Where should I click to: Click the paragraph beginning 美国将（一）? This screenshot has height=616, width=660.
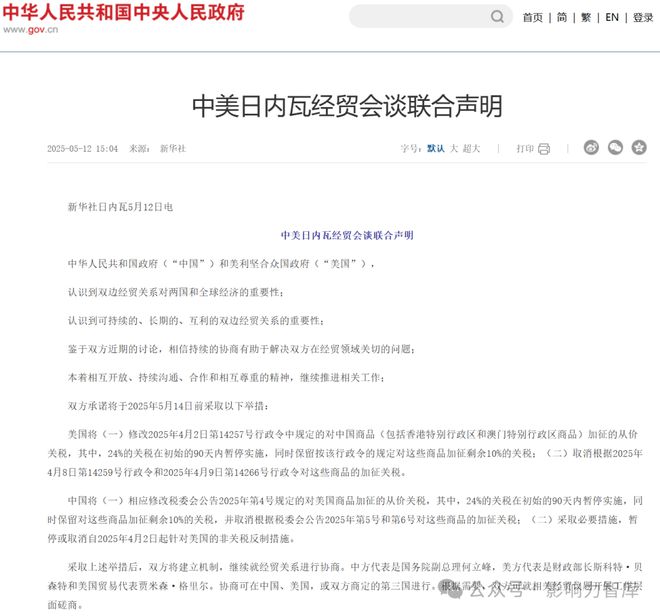pyautogui.click(x=345, y=453)
